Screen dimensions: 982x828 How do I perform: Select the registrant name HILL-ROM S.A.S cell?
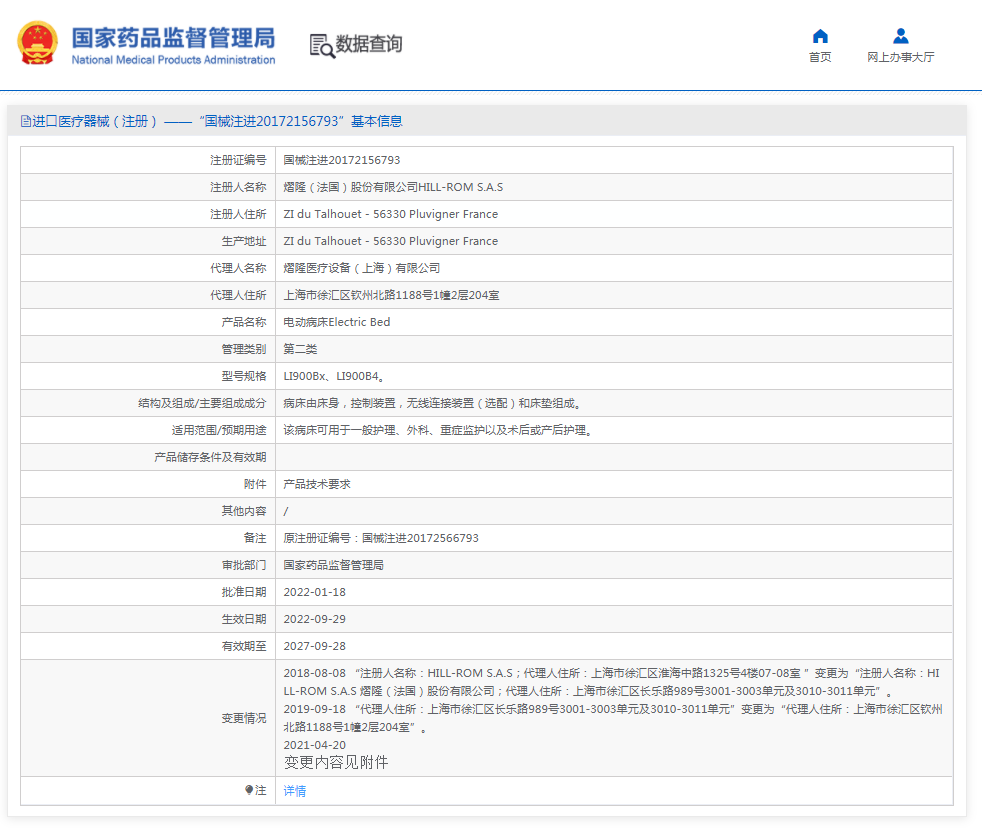click(392, 186)
